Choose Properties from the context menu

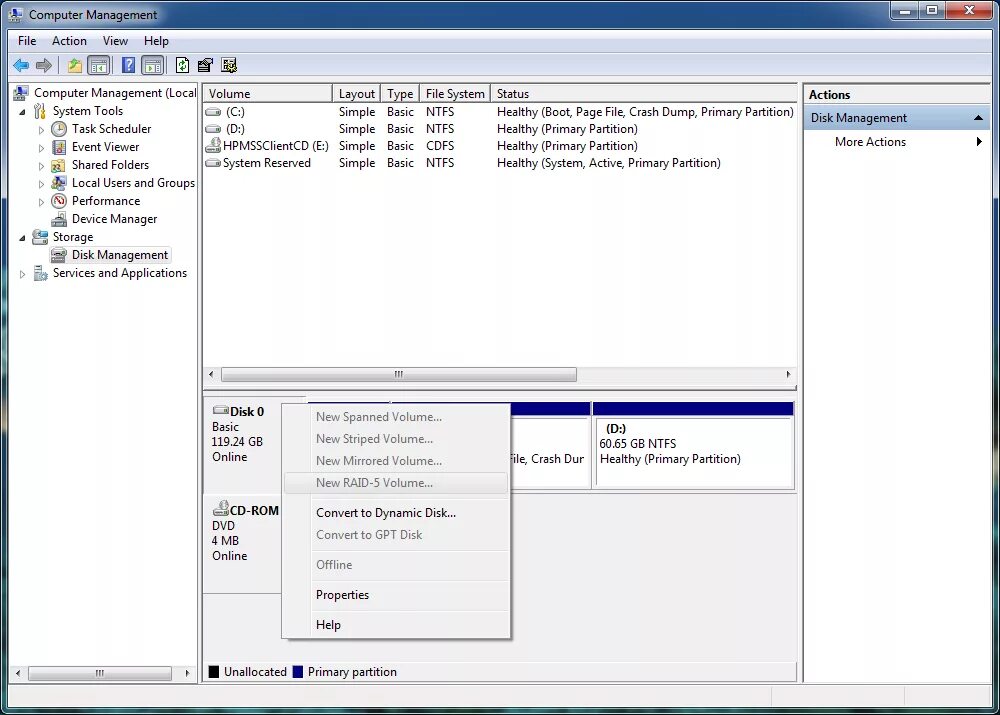396,594
